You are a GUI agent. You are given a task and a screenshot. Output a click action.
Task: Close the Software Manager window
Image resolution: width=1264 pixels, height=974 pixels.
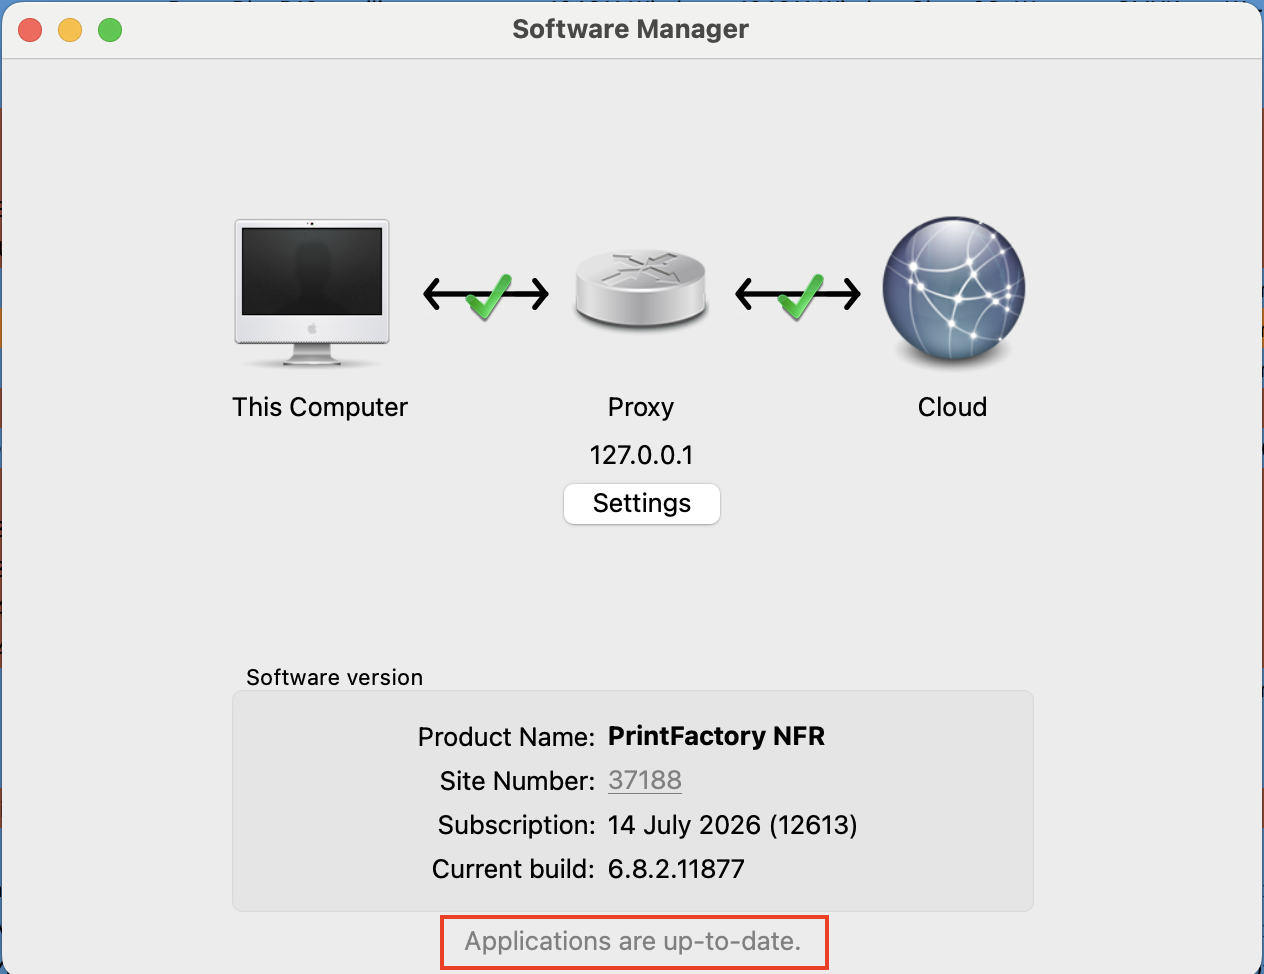point(30,30)
